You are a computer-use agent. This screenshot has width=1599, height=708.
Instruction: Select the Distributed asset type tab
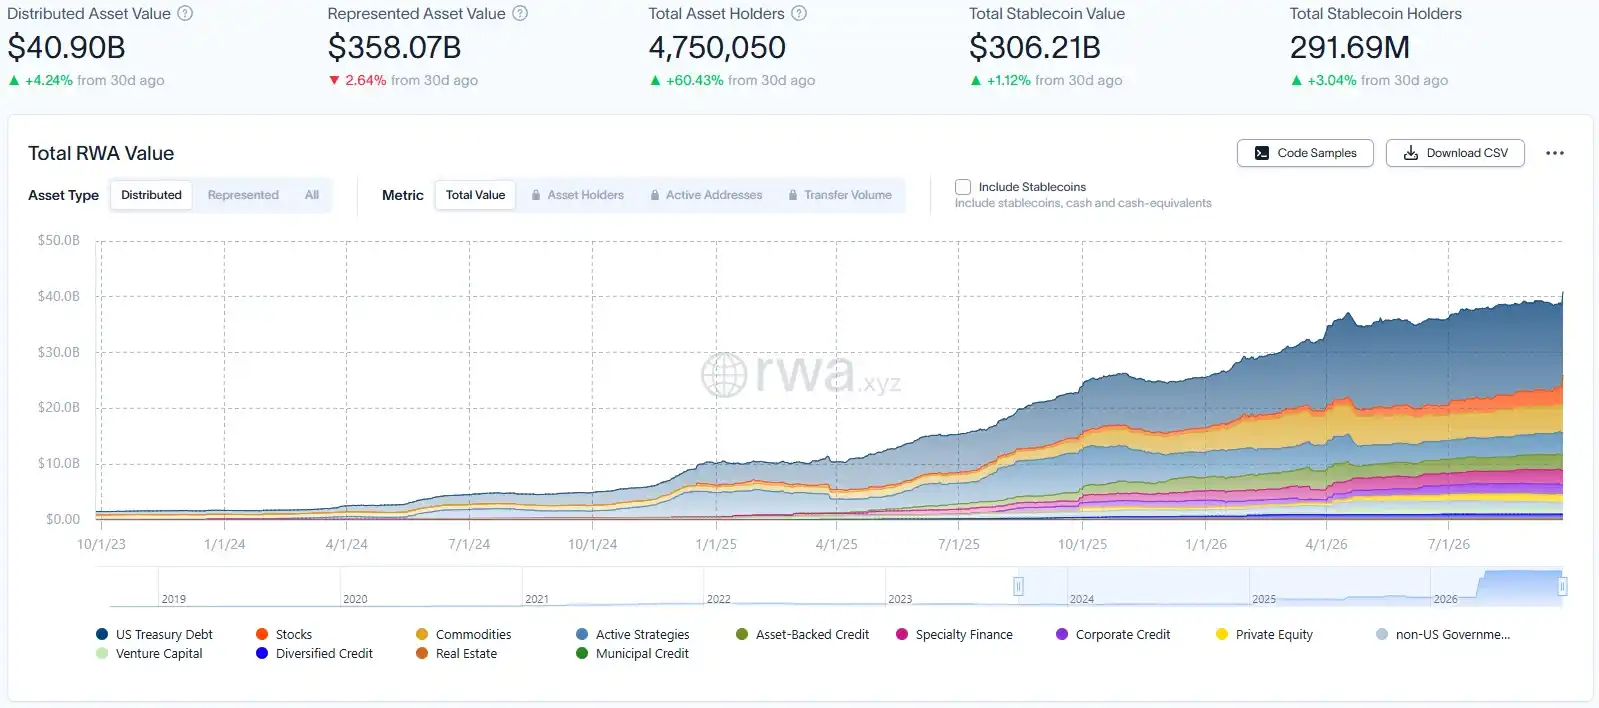pyautogui.click(x=151, y=195)
